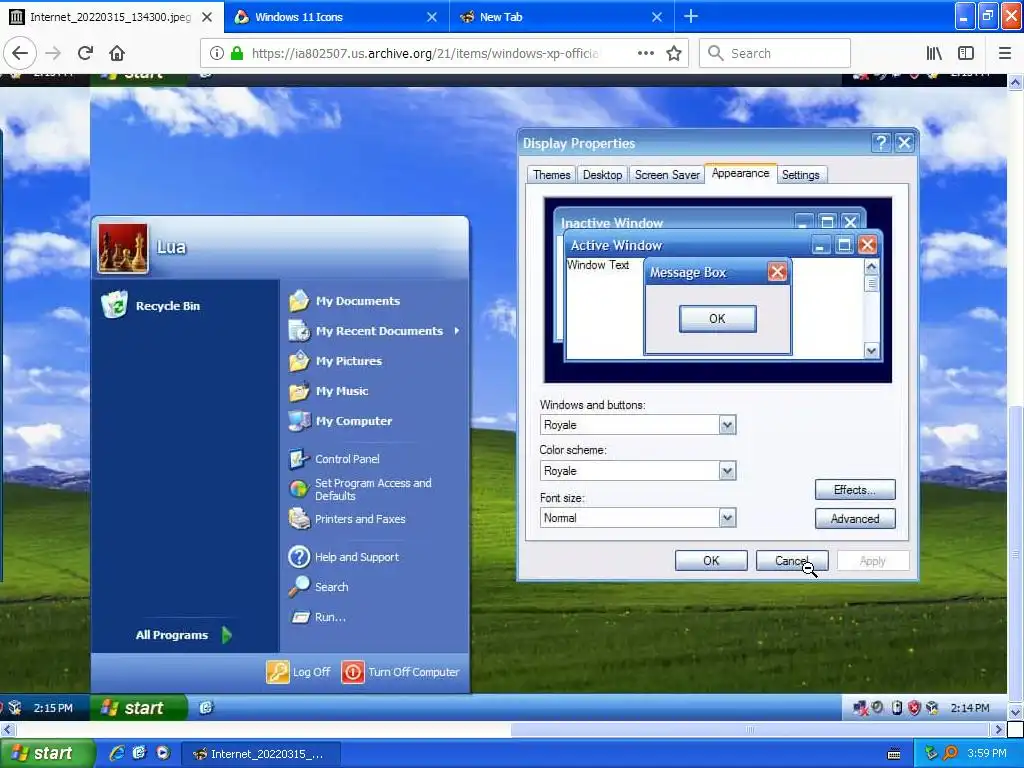Click the red Turn Off Computer button
This screenshot has height=768, width=1024.
[x=353, y=672]
